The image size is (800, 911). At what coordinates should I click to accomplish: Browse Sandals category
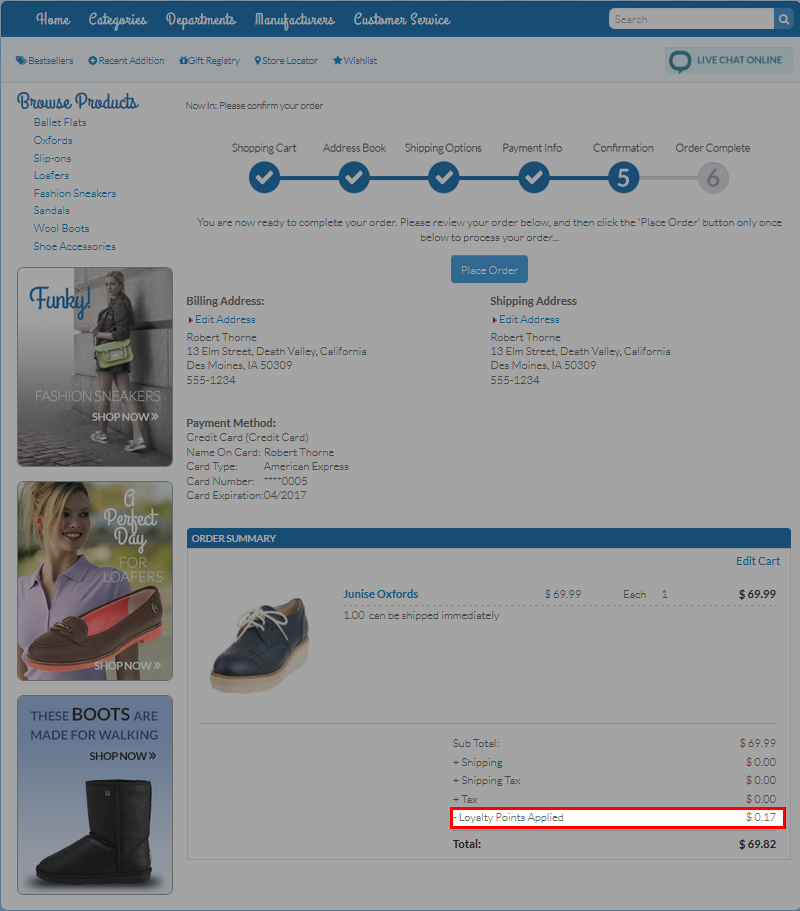(52, 210)
